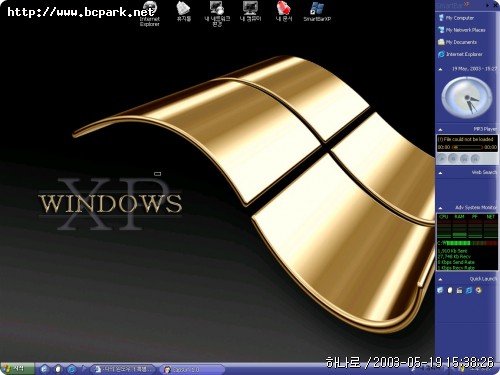500x375 pixels.
Task: Click the second MP3 Player control button
Action: click(453, 159)
